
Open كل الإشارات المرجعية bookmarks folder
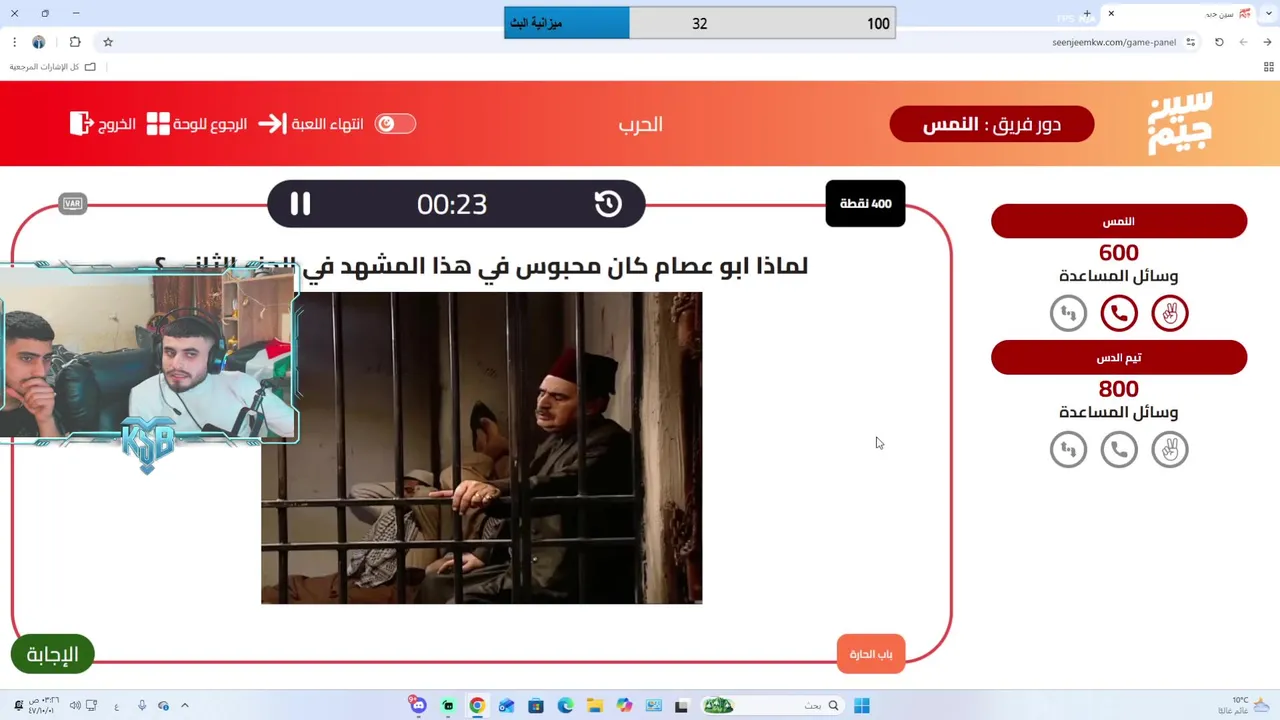click(x=53, y=67)
